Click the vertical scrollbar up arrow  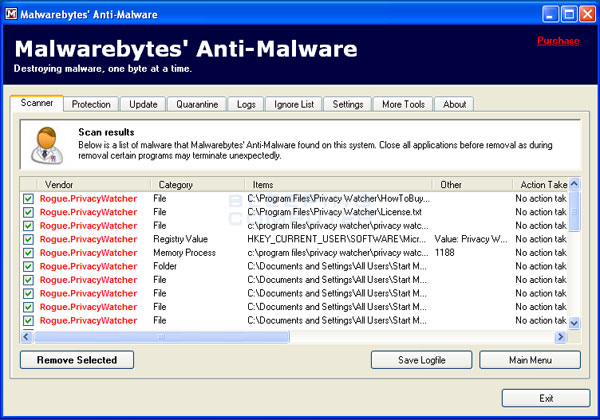[574, 184]
